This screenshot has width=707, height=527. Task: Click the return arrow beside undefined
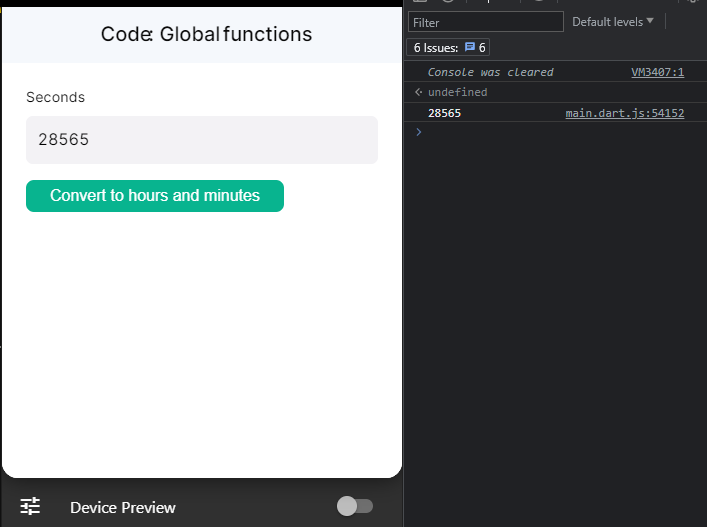[x=419, y=92]
